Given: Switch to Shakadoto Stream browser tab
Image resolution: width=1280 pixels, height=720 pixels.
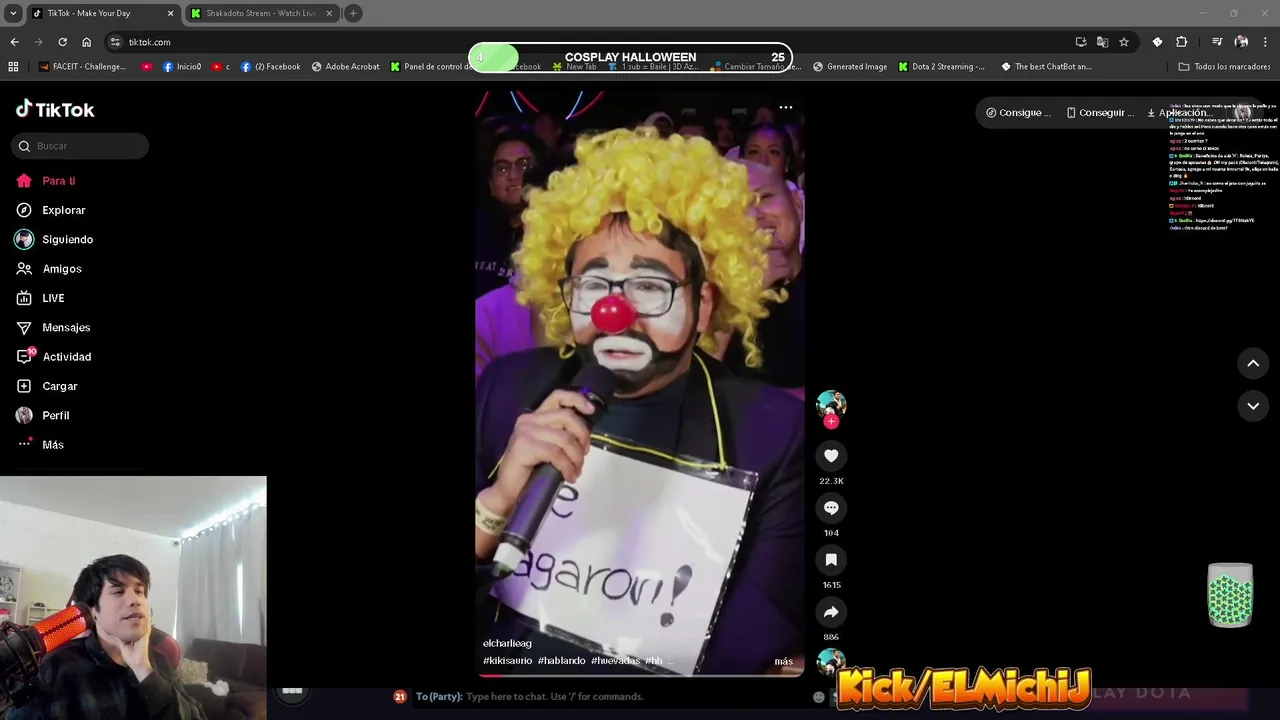Looking at the screenshot, I should (x=260, y=13).
